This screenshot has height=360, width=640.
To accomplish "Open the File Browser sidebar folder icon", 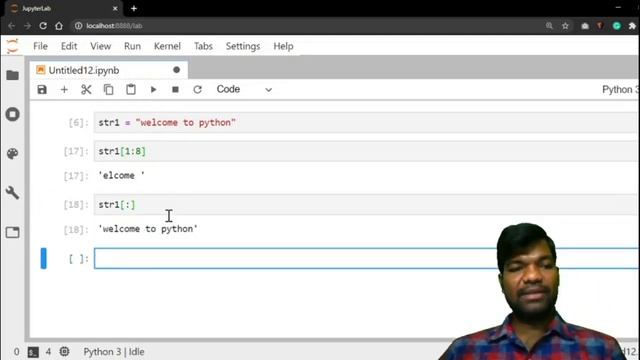I will tap(13, 75).
